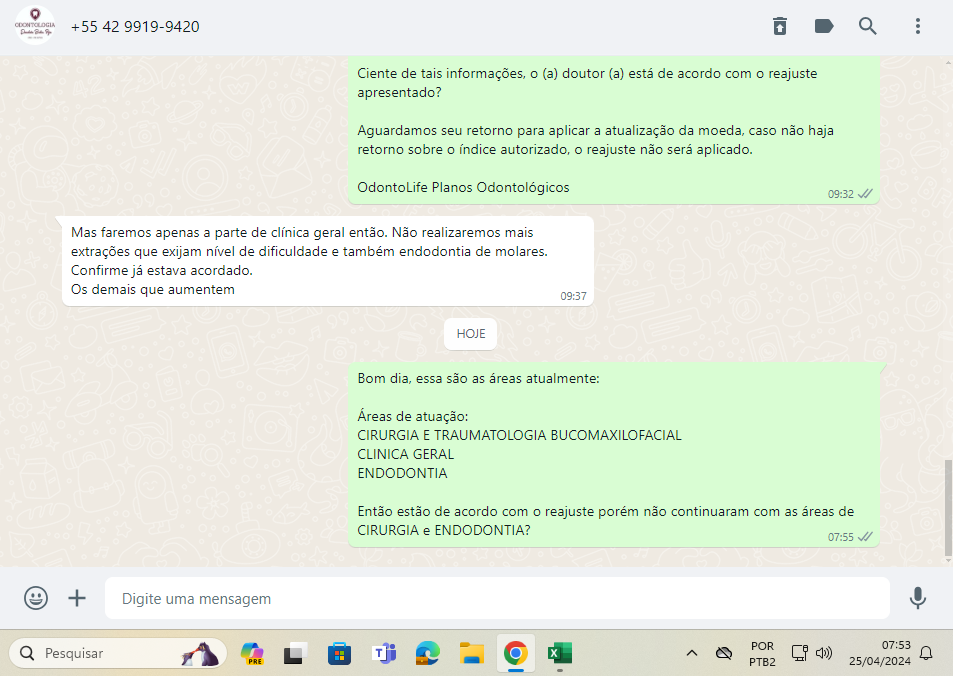Click the 'CLINICA GERAL' line

(x=405, y=454)
